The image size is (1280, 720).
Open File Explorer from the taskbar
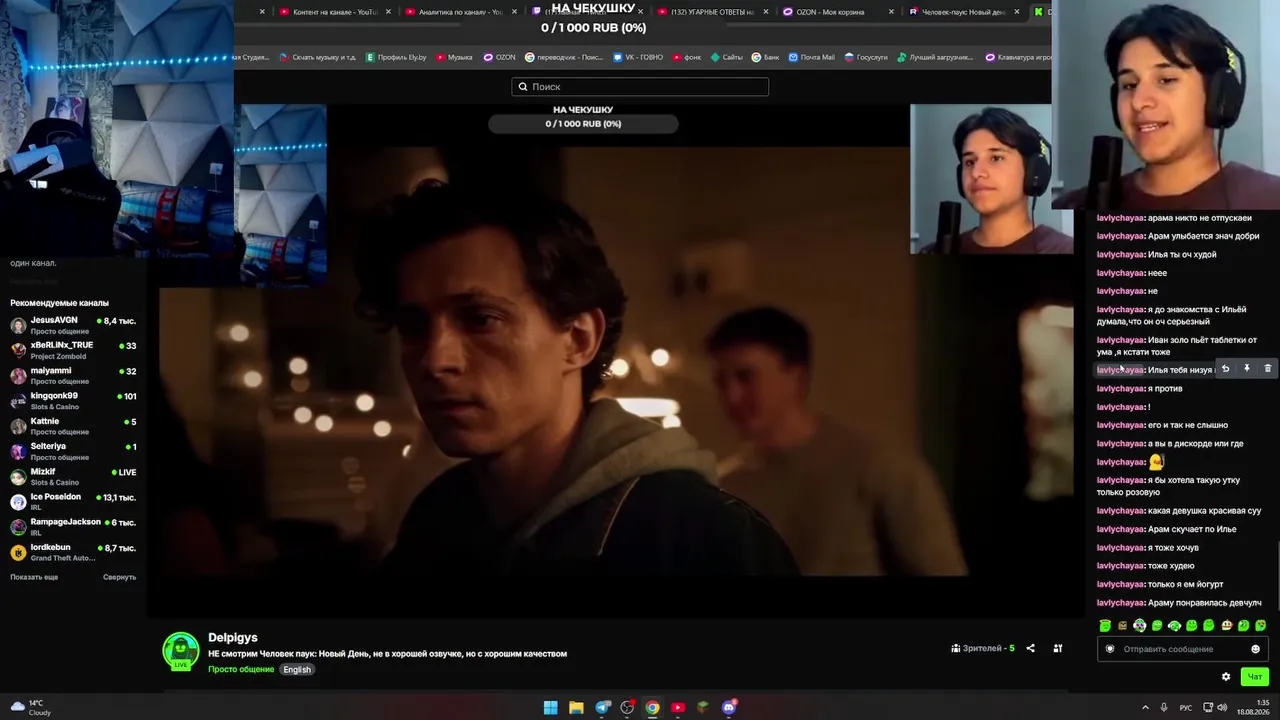click(x=576, y=708)
